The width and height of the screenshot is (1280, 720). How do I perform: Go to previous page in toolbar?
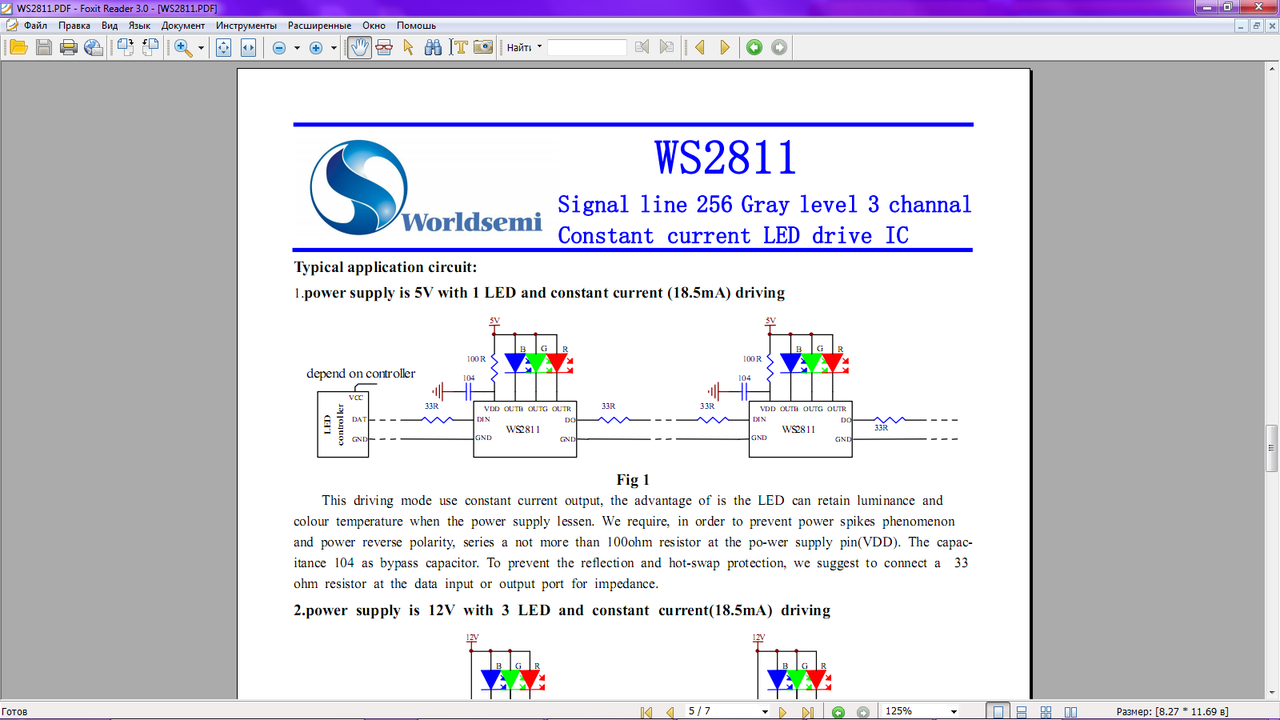pos(700,47)
